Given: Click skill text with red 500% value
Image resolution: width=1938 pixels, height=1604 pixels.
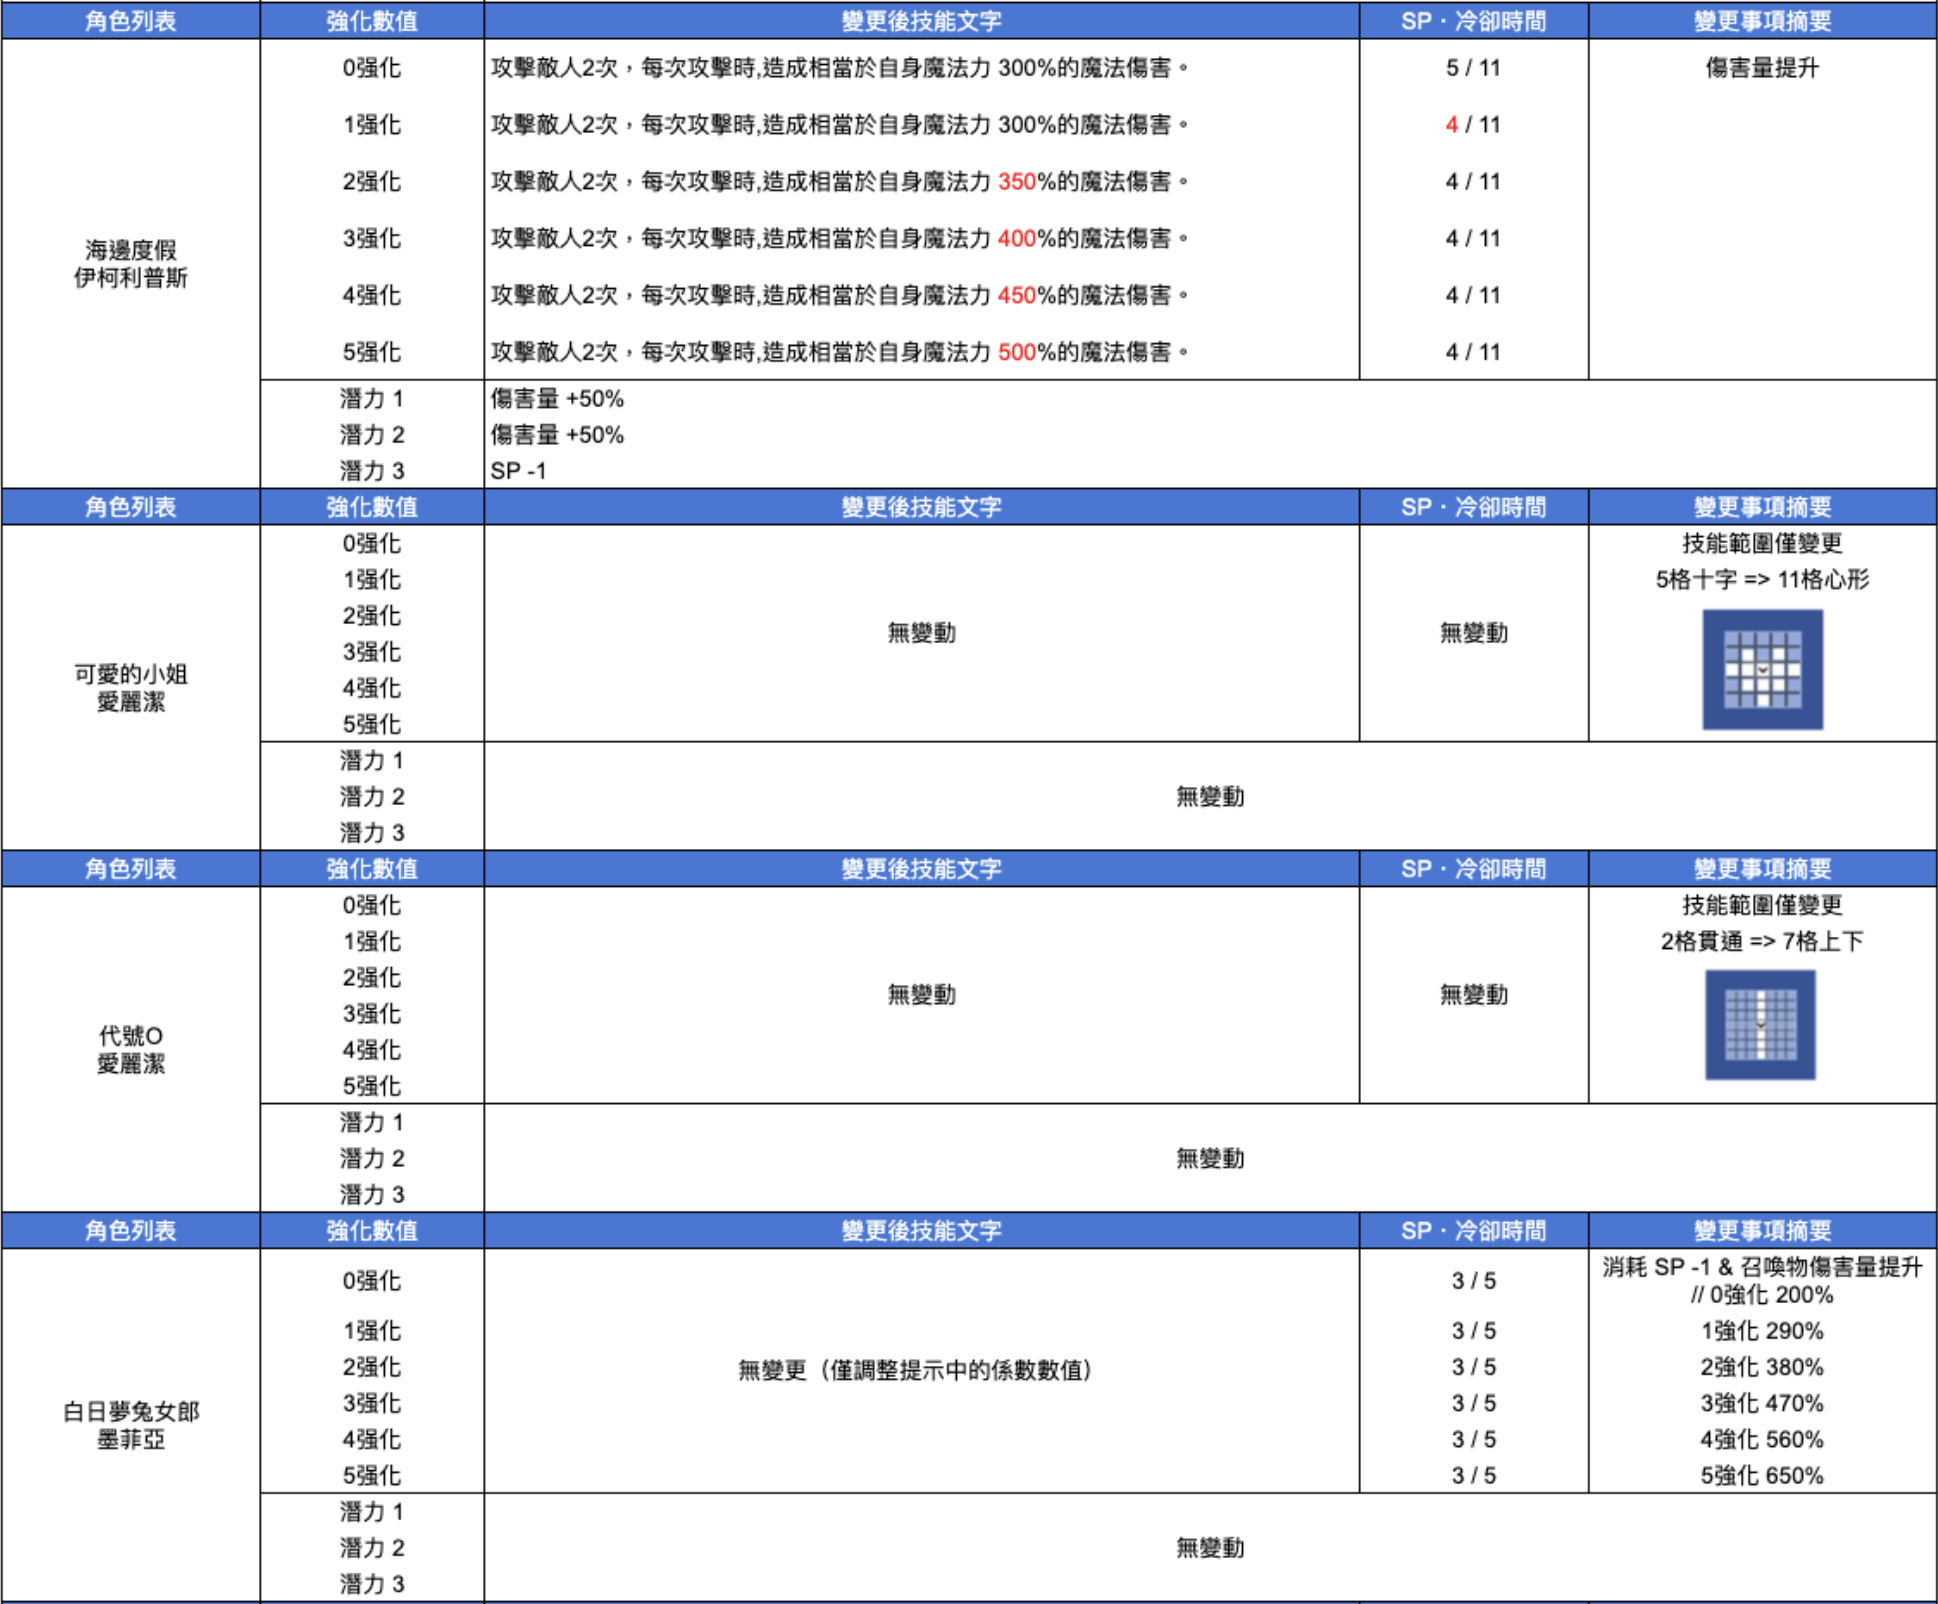Looking at the screenshot, I should (838, 352).
